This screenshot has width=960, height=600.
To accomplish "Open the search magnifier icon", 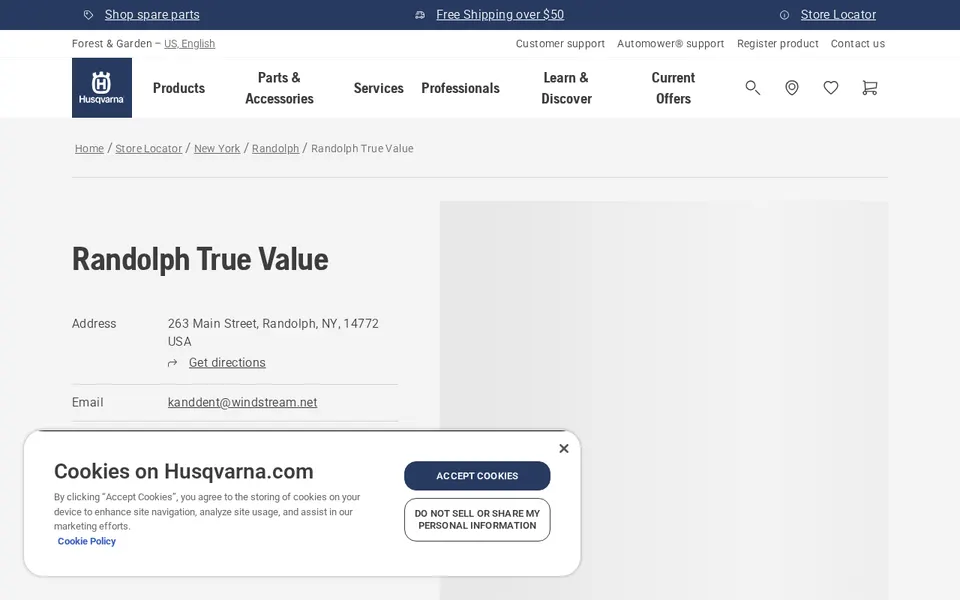I will click(x=752, y=88).
